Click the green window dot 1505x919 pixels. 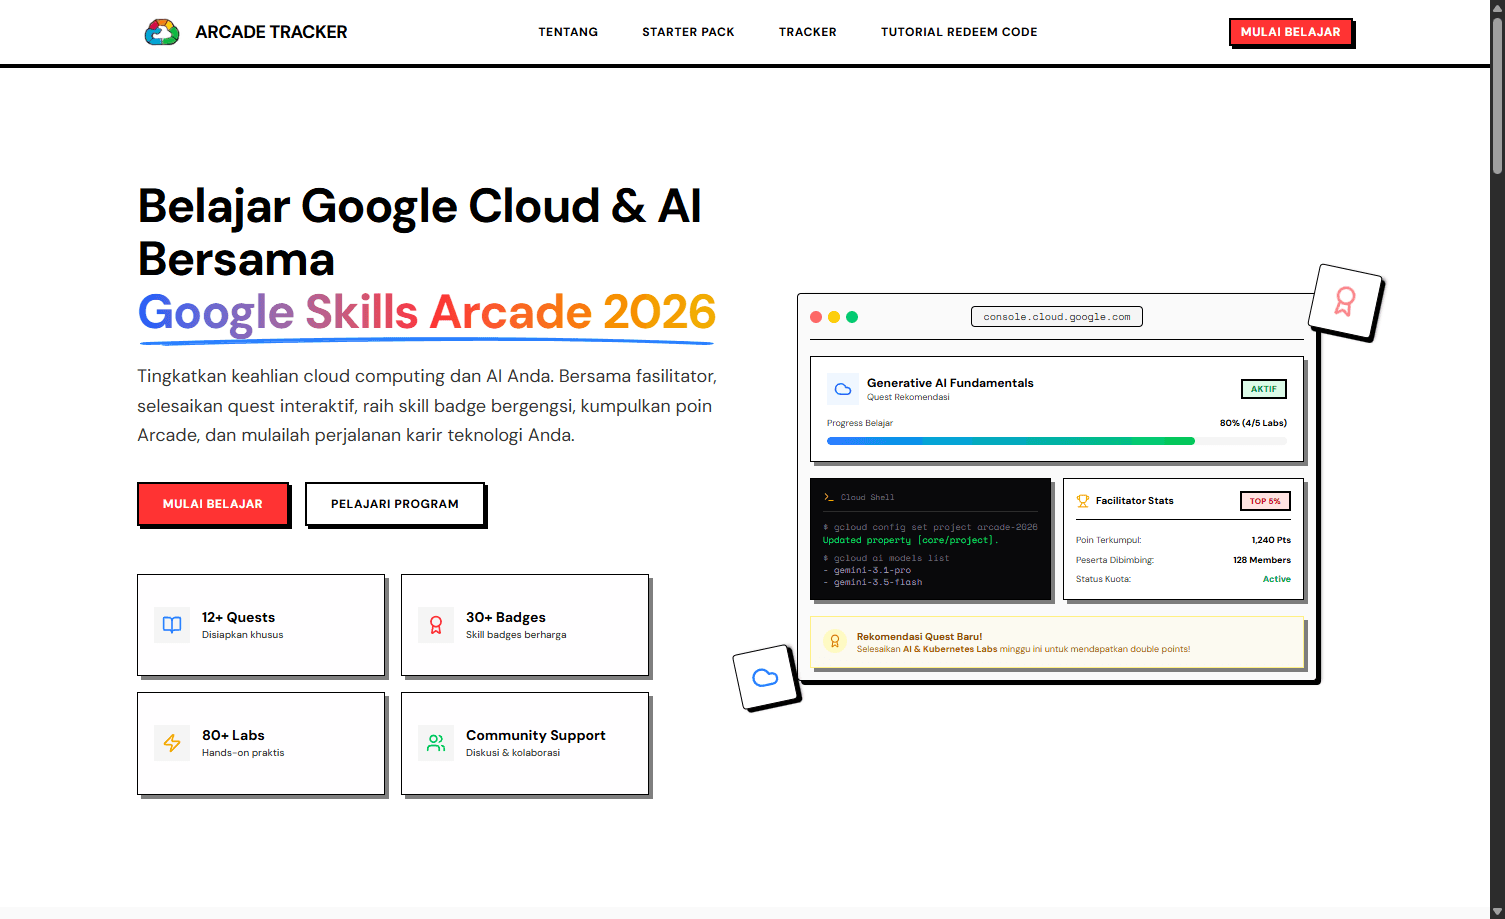[852, 317]
